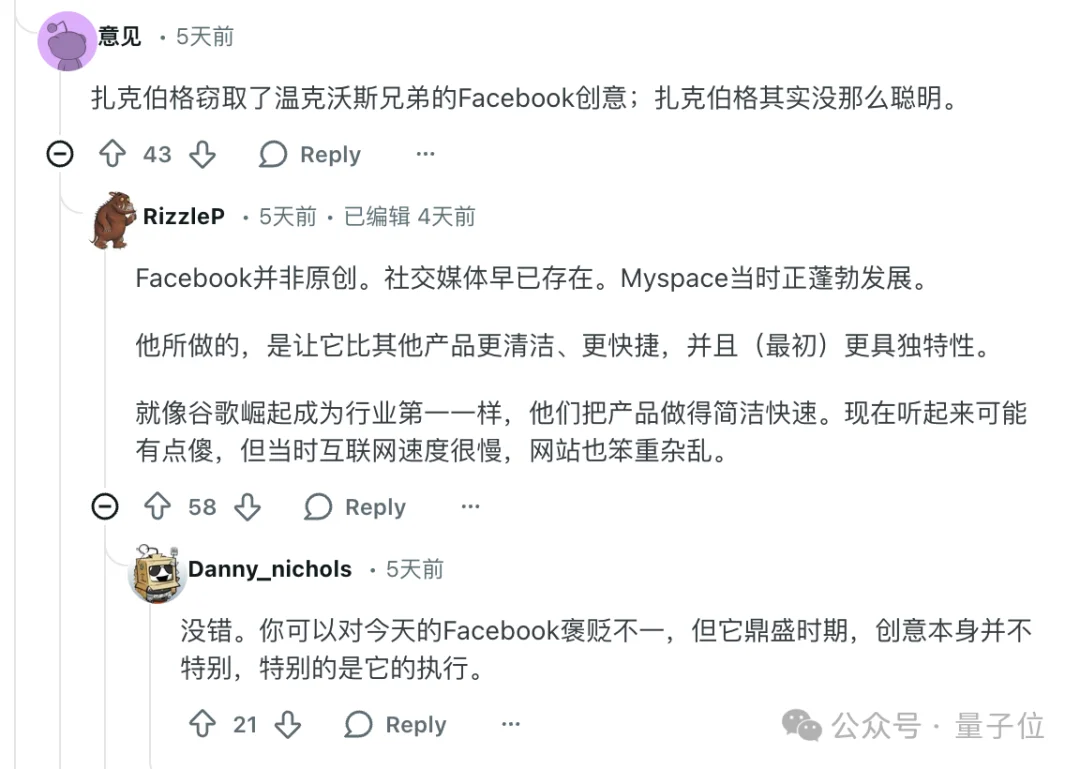The width and height of the screenshot is (1080, 769).
Task: Upvote RizzleP's comment about Facebook
Action: click(157, 507)
